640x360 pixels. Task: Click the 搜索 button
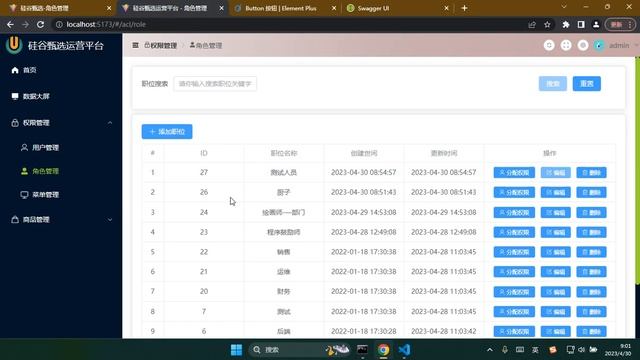pos(553,84)
